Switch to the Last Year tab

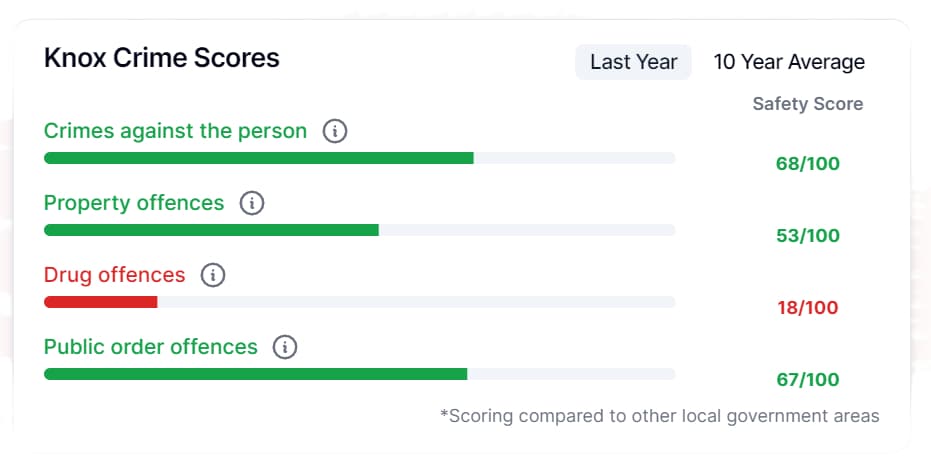(633, 62)
